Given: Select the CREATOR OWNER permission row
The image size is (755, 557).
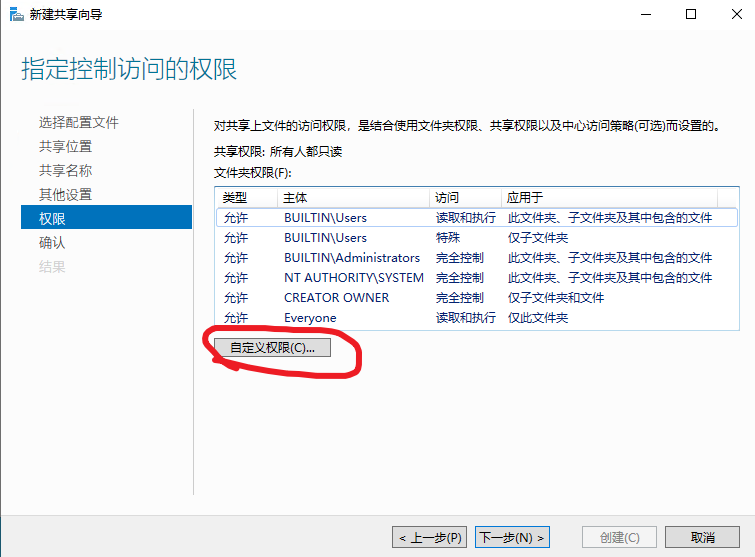Looking at the screenshot, I should tap(475, 298).
